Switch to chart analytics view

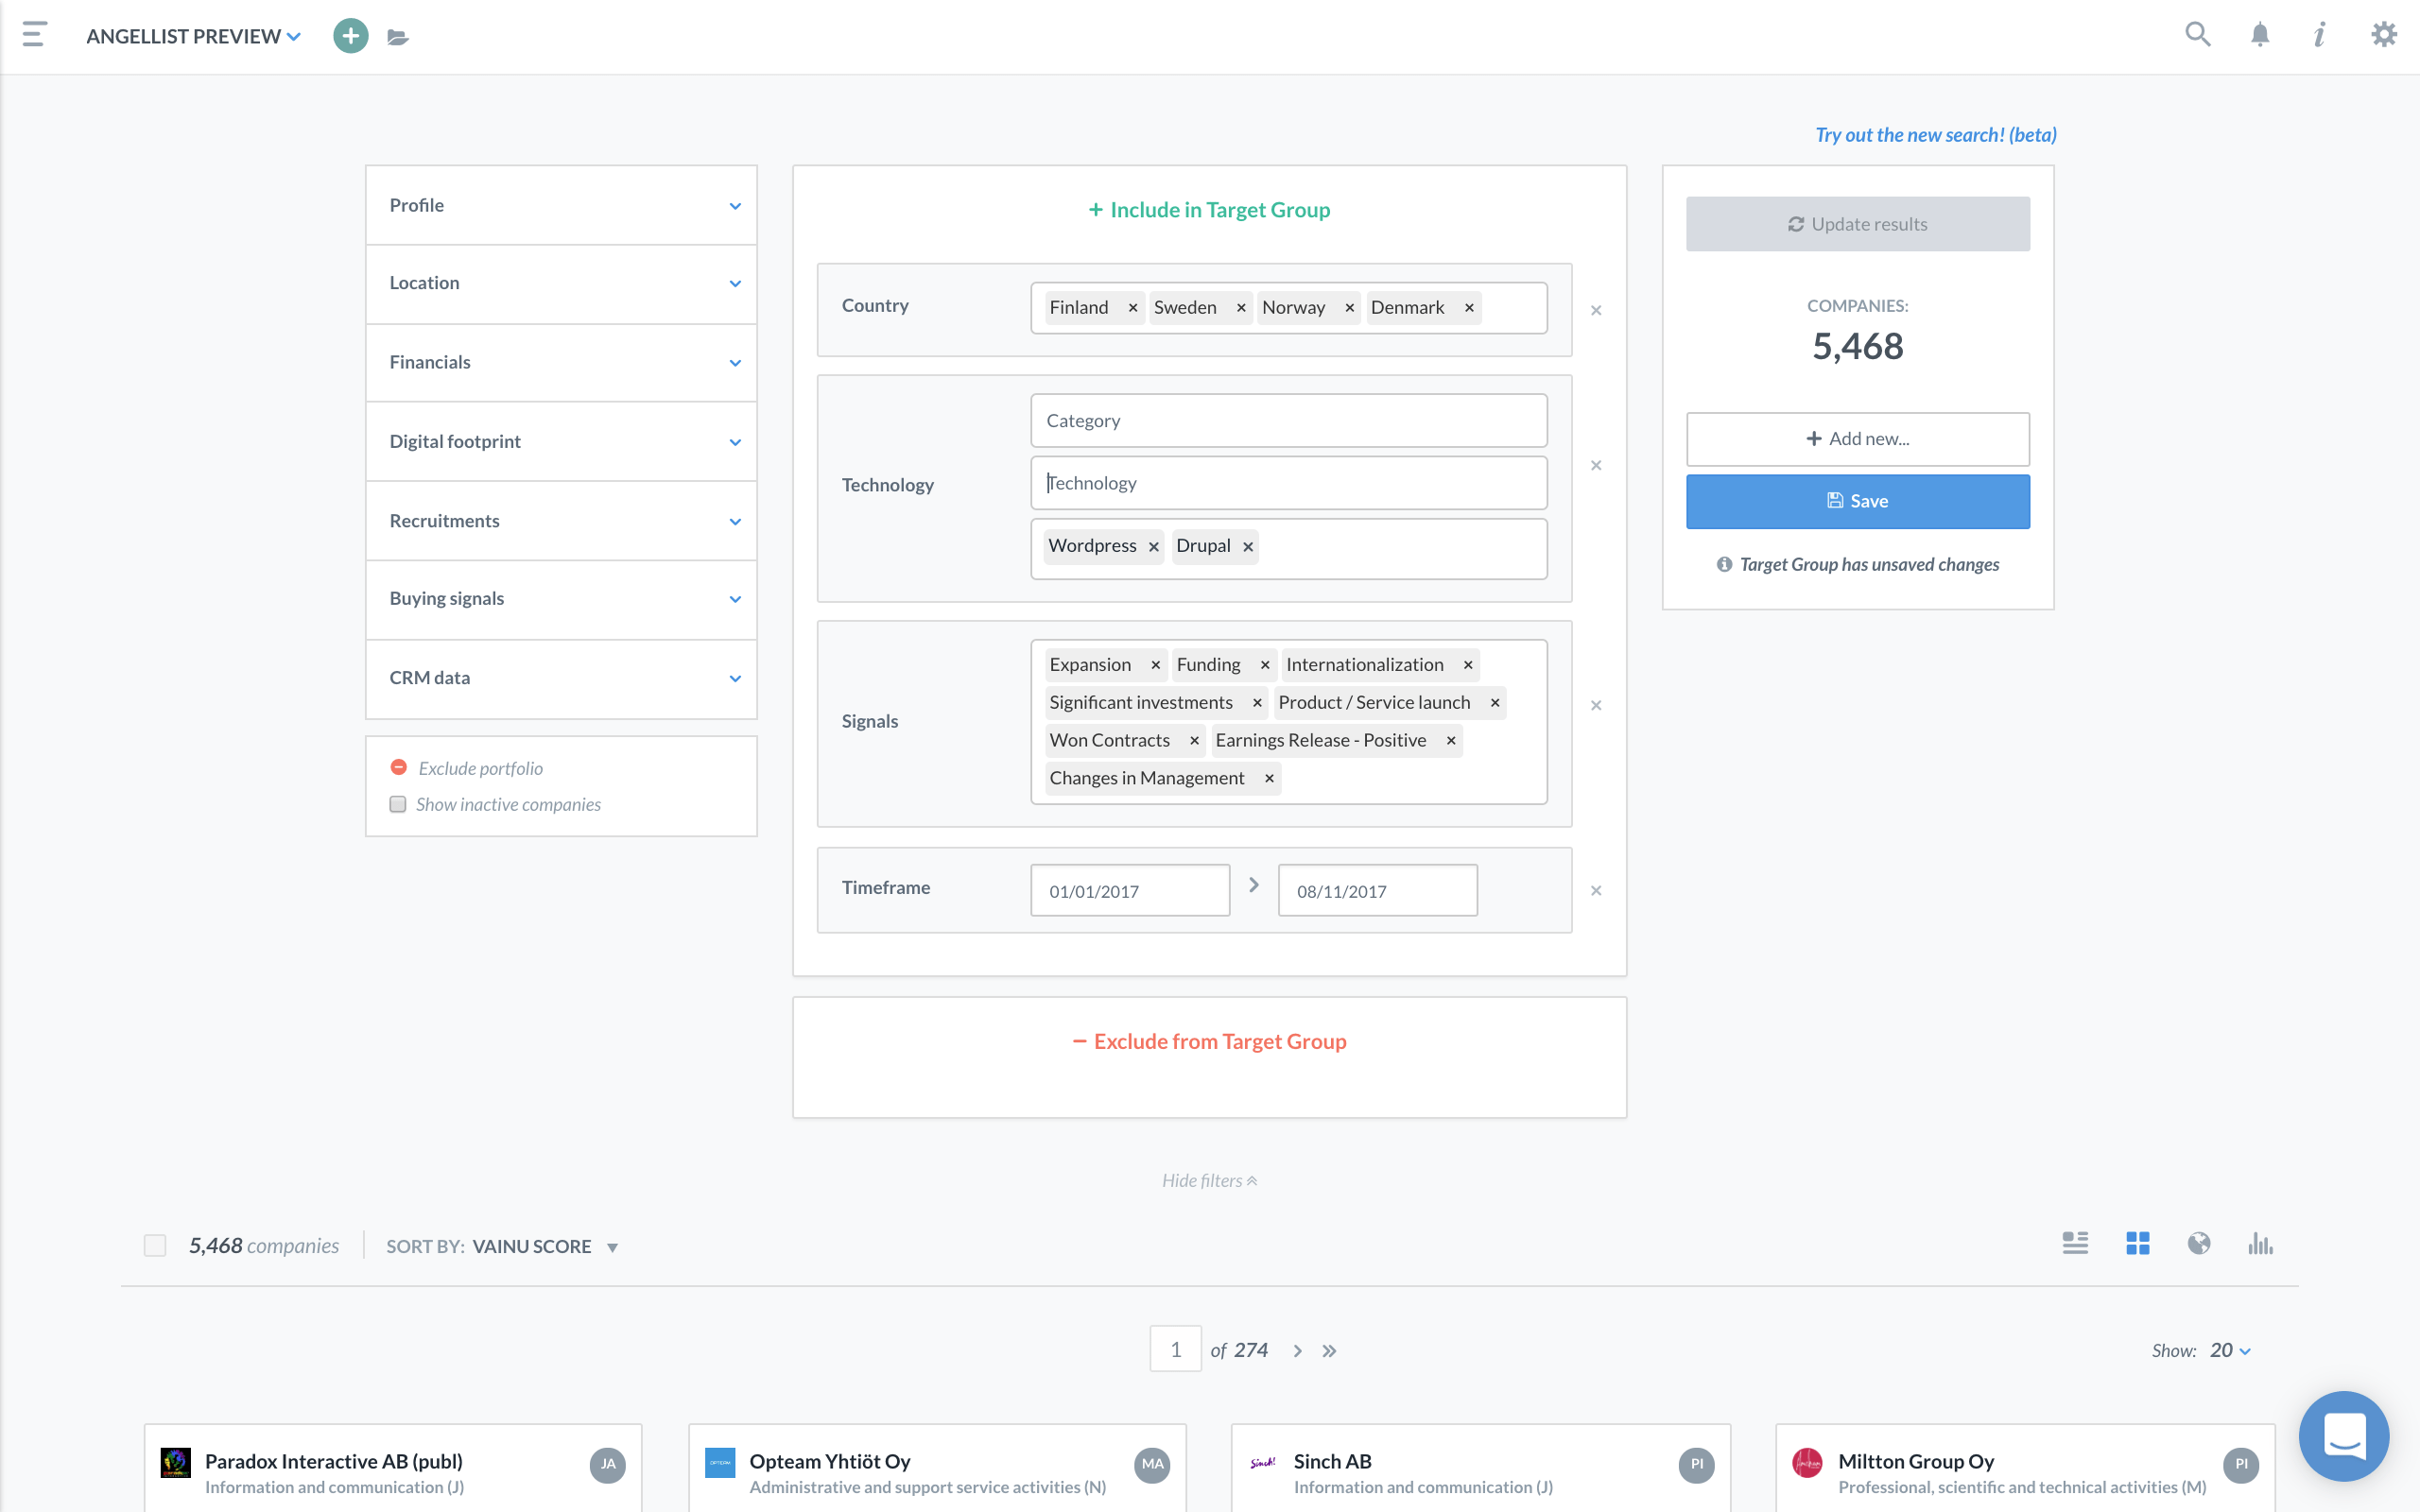point(2260,1243)
